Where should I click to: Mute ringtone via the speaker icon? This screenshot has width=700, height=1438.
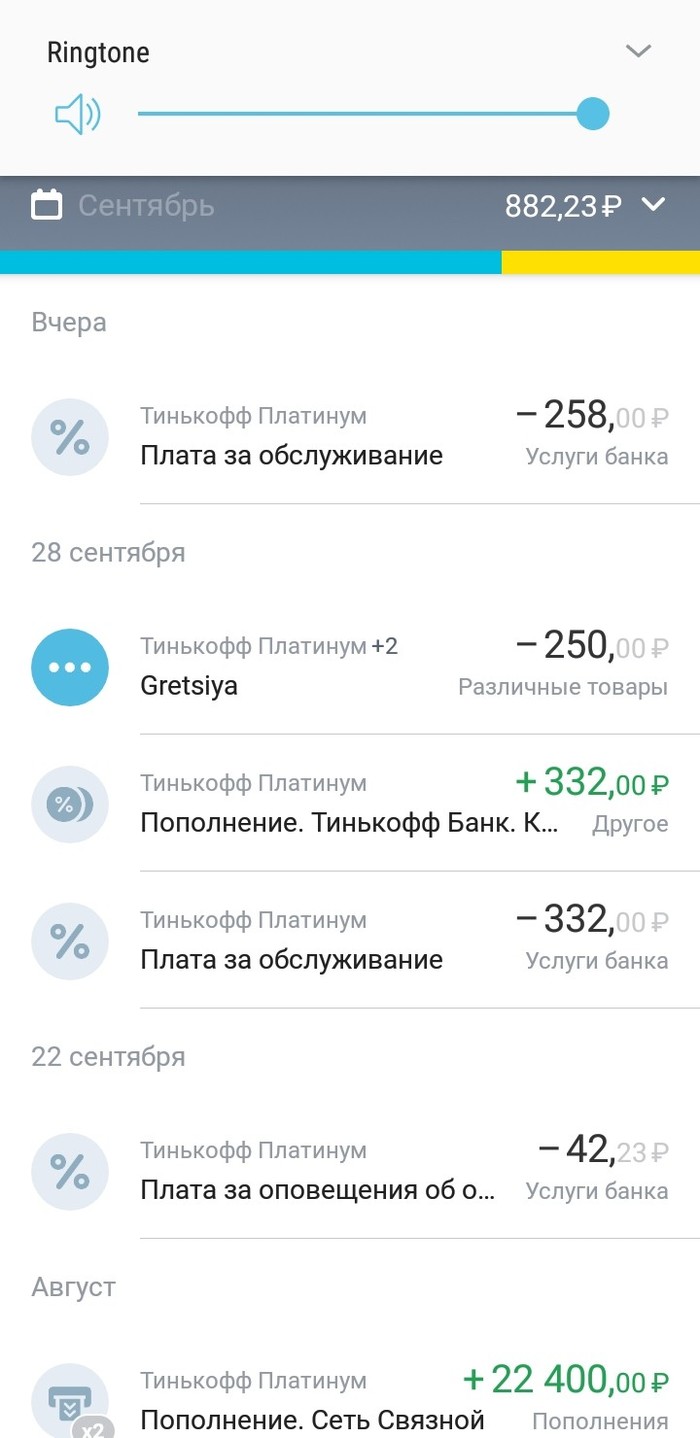click(x=77, y=115)
